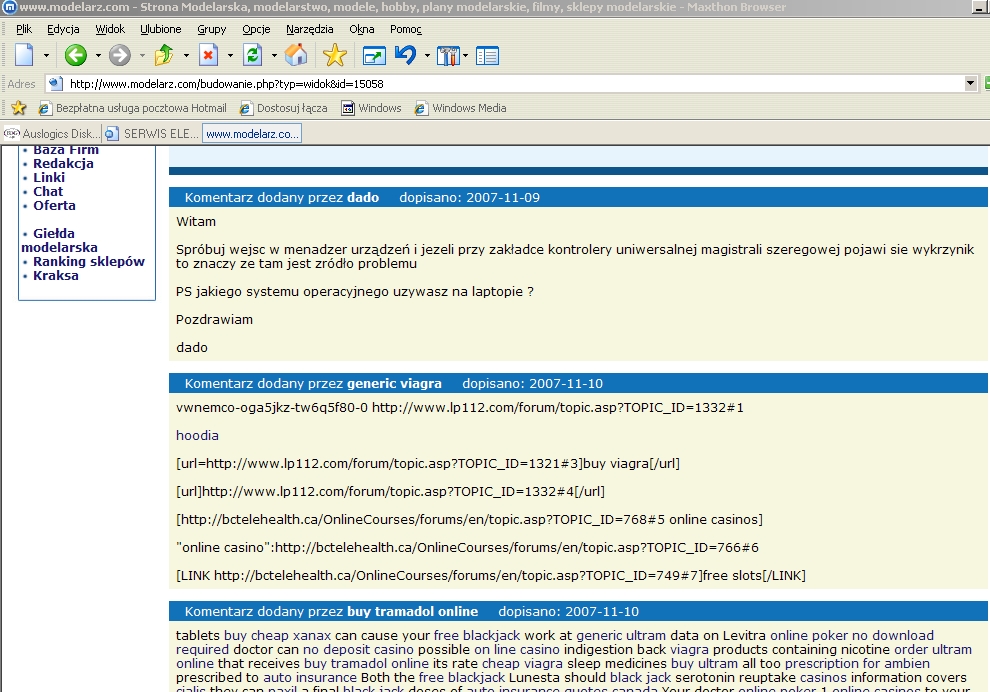
Task: Open Dostosuj łącza bookmark
Action: point(283,108)
